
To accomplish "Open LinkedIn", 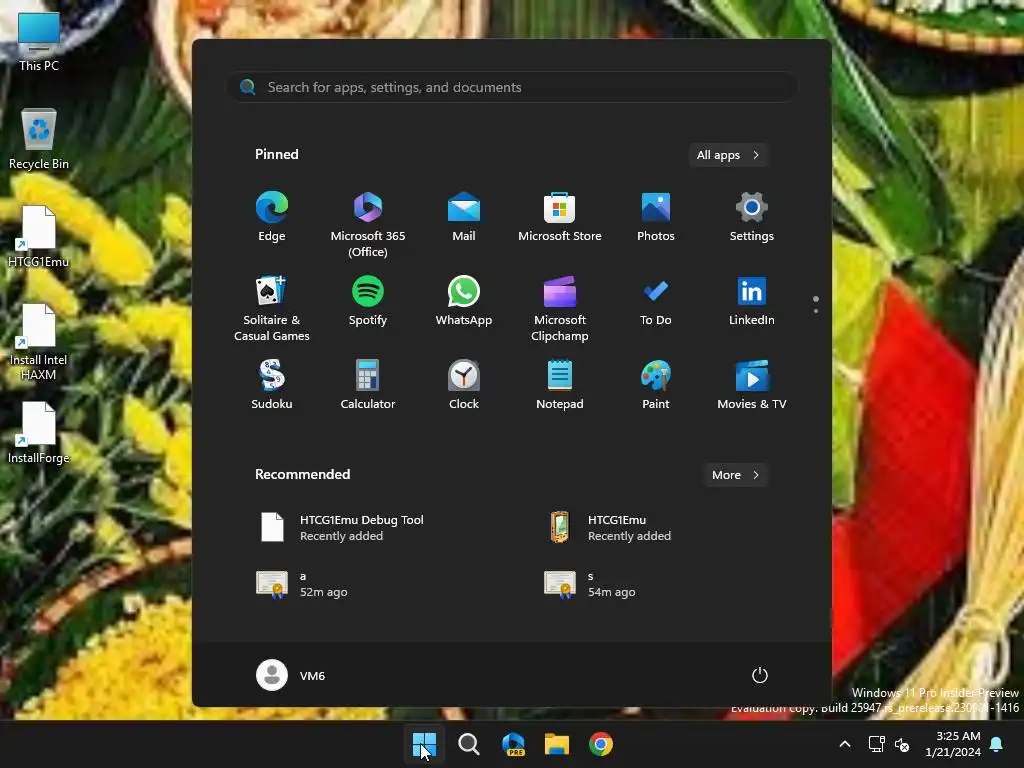I will tap(752, 301).
